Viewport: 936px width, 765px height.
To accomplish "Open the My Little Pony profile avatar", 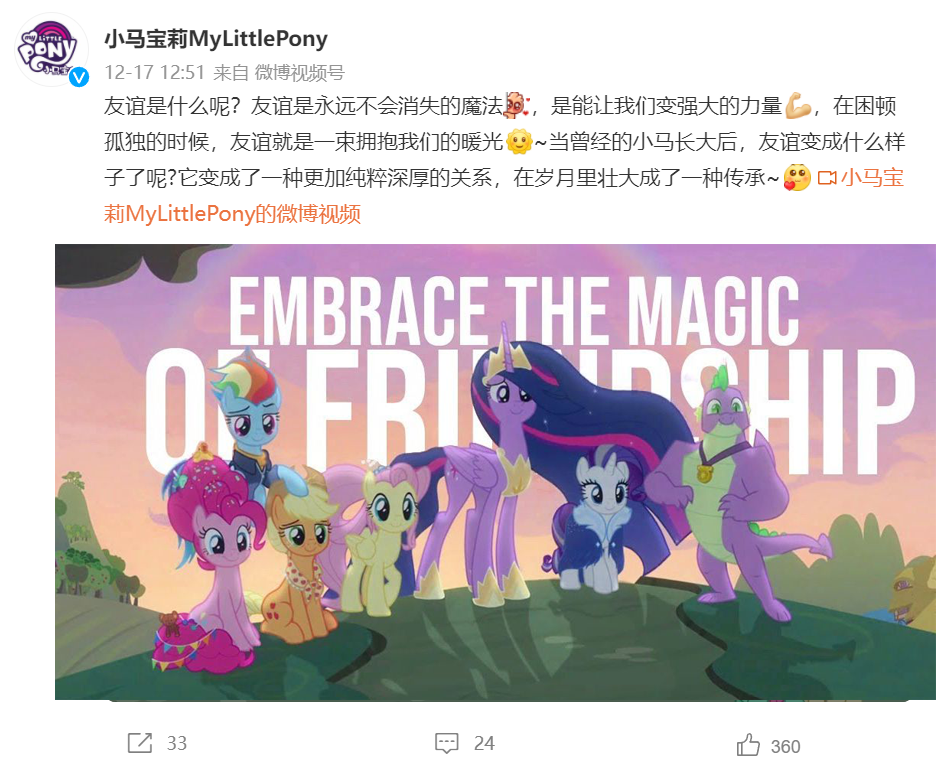I will point(51,49).
